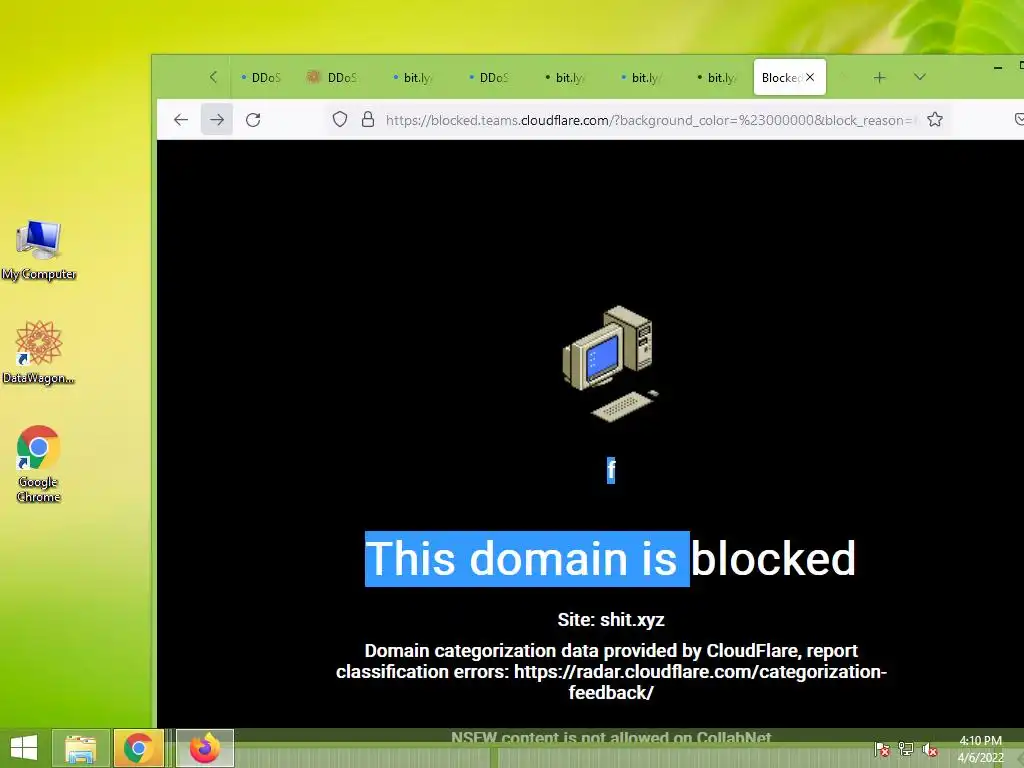Screen dimensions: 1024x768
Task: Open the DataWagon desktop shortcut
Action: click(x=39, y=353)
